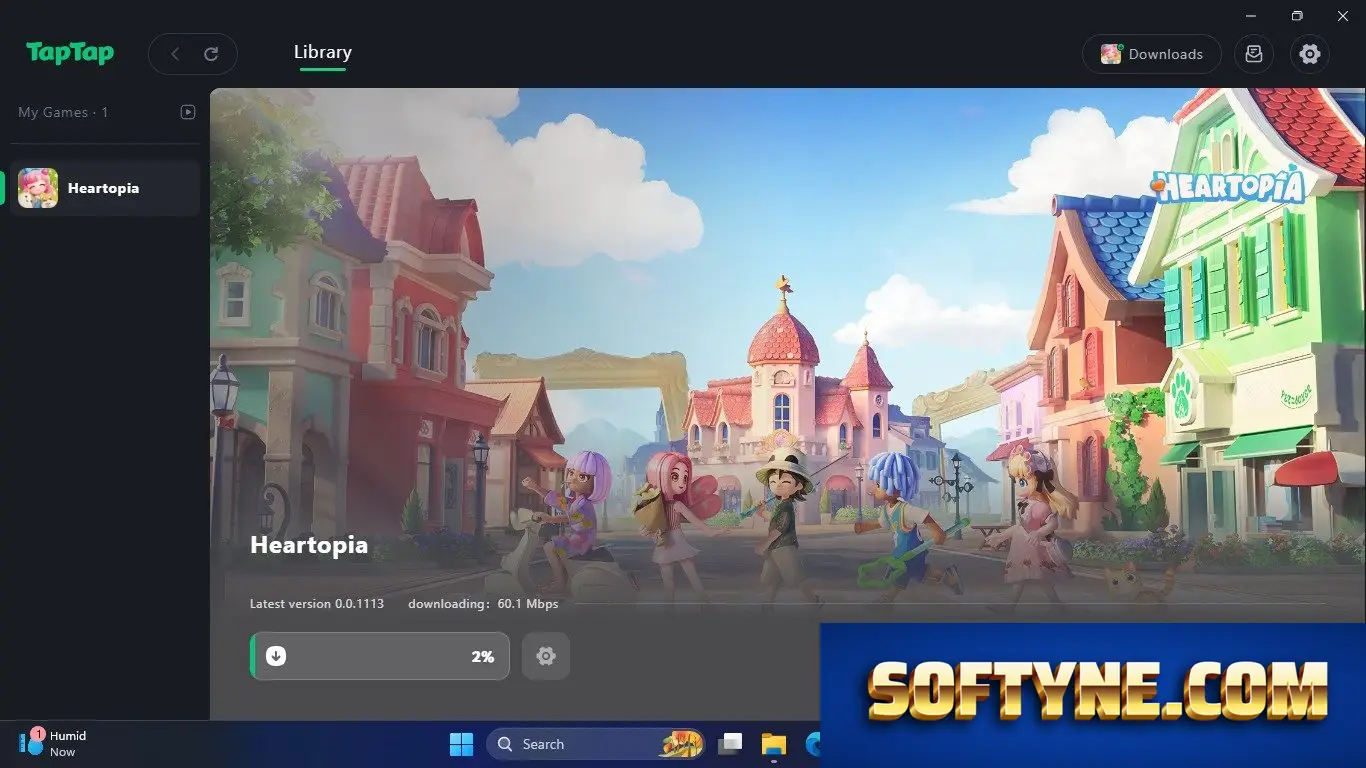
Task: Open Task View from the taskbar
Action: click(x=730, y=744)
